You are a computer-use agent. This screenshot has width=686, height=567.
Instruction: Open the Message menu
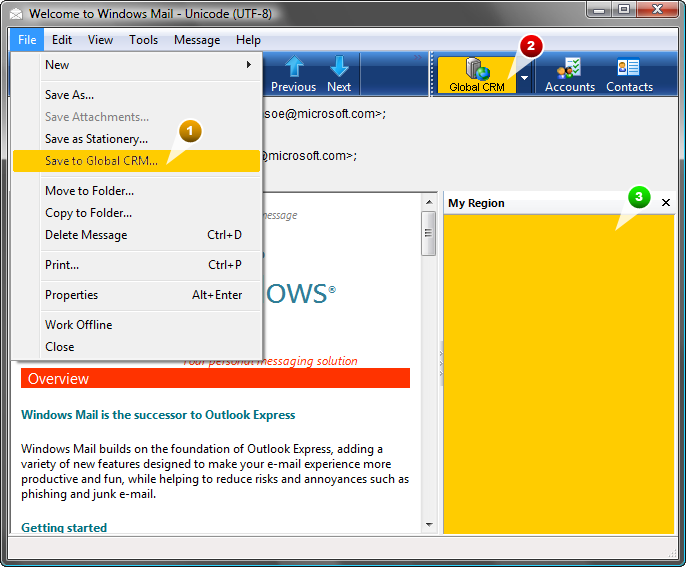pos(197,40)
